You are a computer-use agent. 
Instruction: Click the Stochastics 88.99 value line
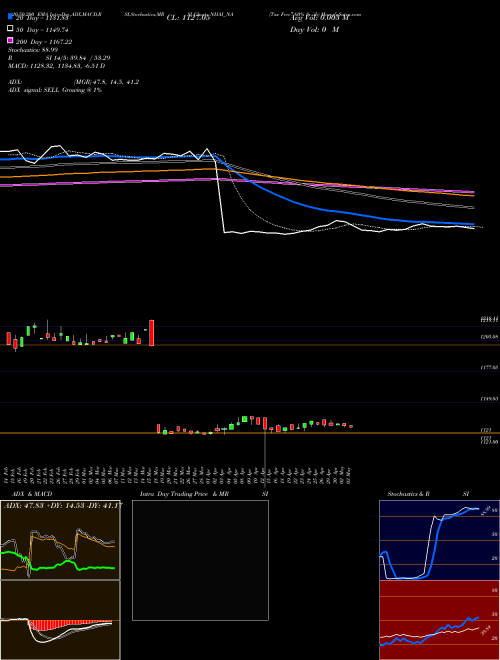pyautogui.click(x=33, y=50)
